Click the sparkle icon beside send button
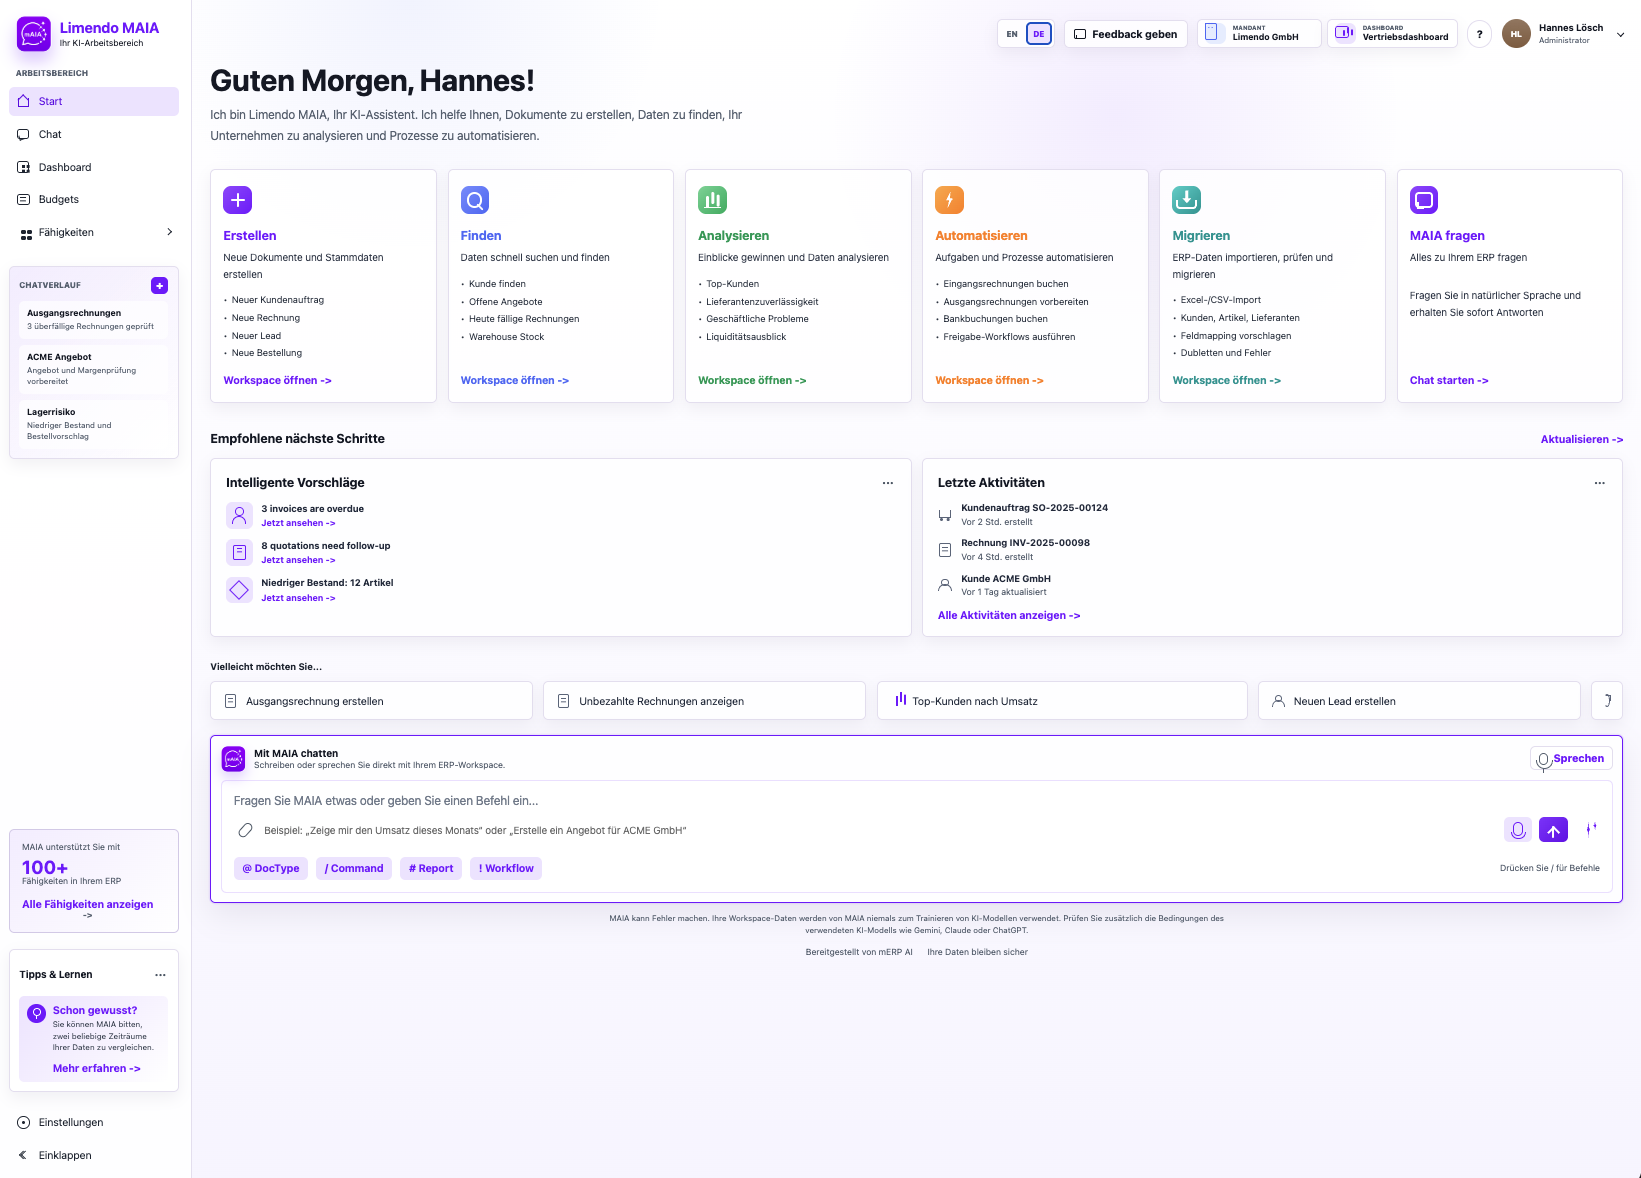Viewport: 1641px width, 1178px height. click(x=1591, y=828)
